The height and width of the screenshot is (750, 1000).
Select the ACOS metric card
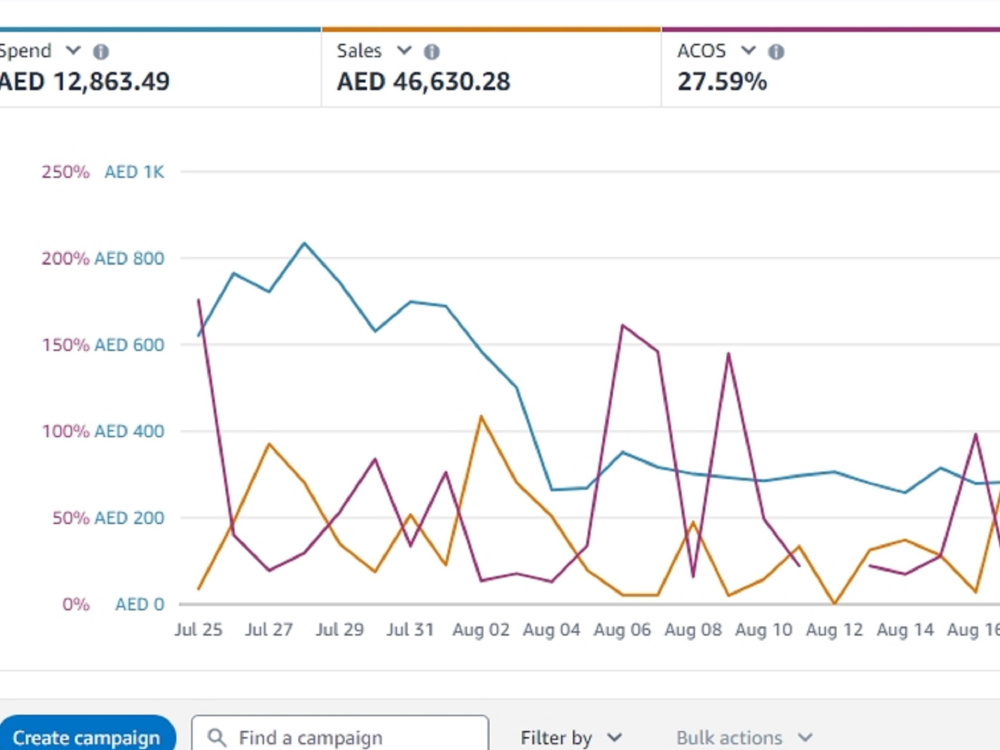pyautogui.click(x=830, y=66)
